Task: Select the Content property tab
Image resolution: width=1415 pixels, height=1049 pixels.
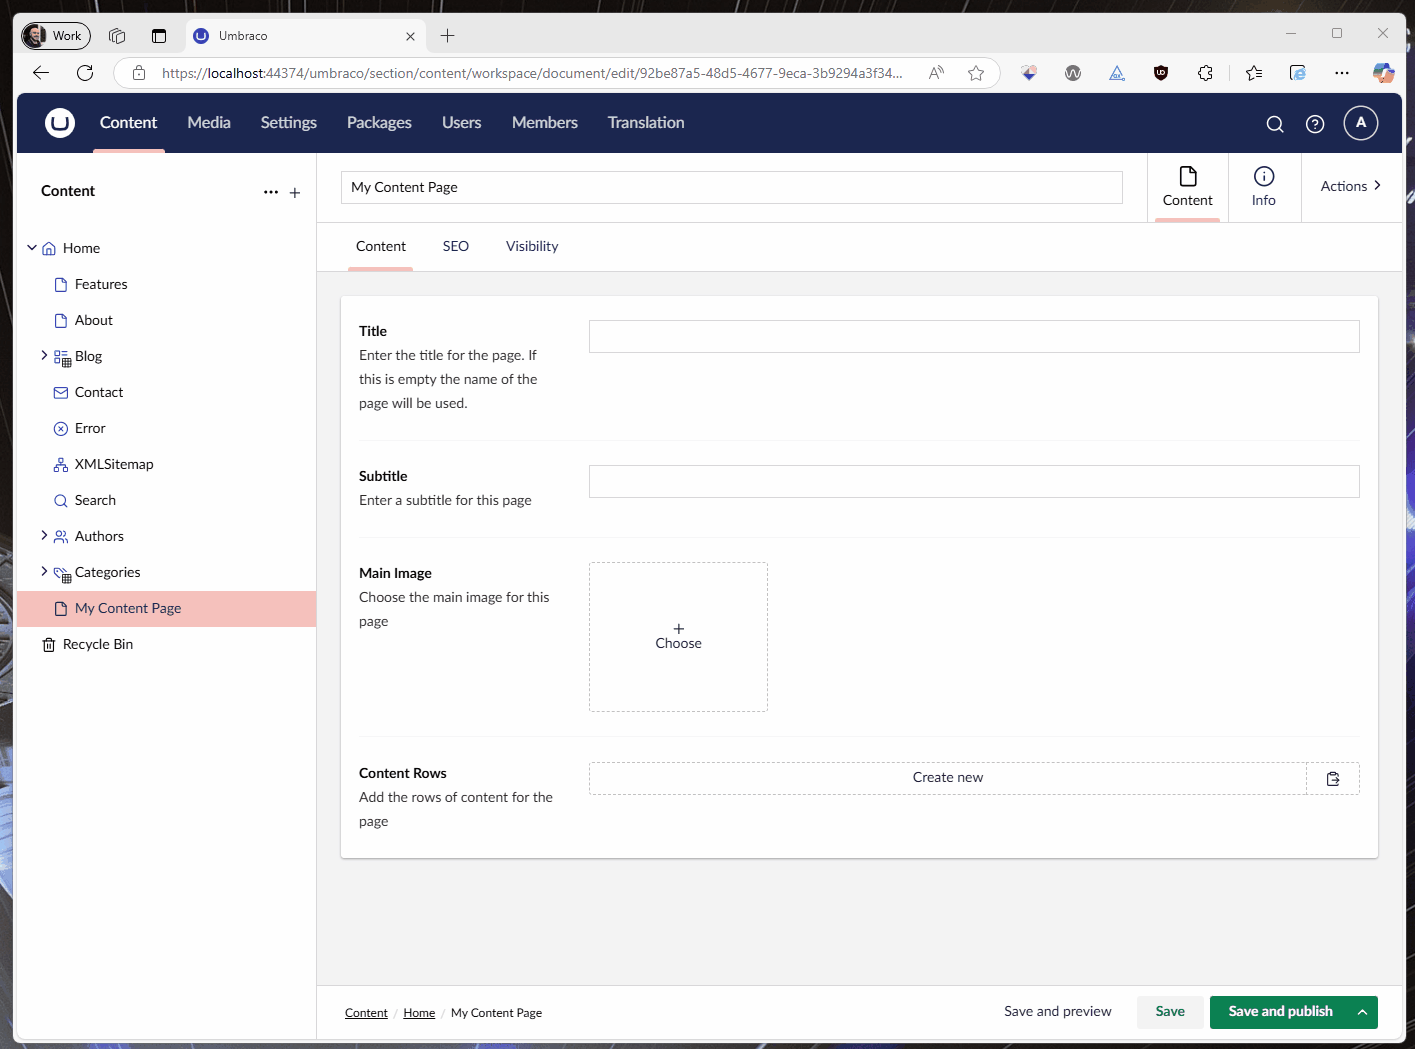Action: 381,246
